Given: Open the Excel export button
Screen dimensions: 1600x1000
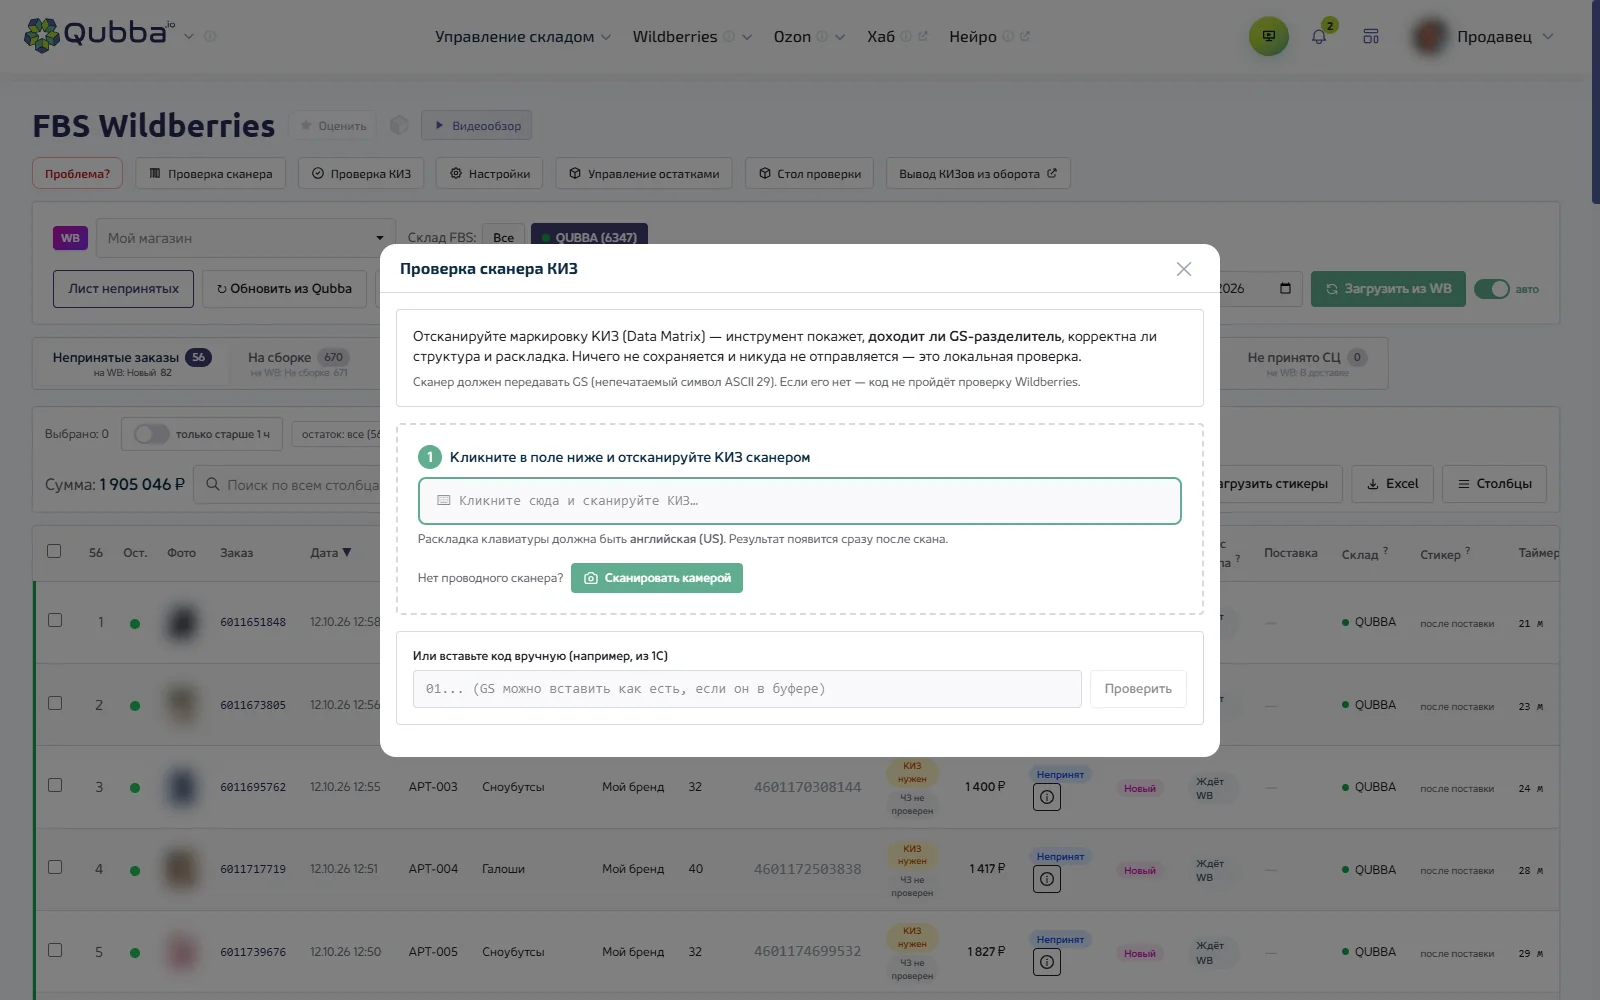Looking at the screenshot, I should (1393, 484).
